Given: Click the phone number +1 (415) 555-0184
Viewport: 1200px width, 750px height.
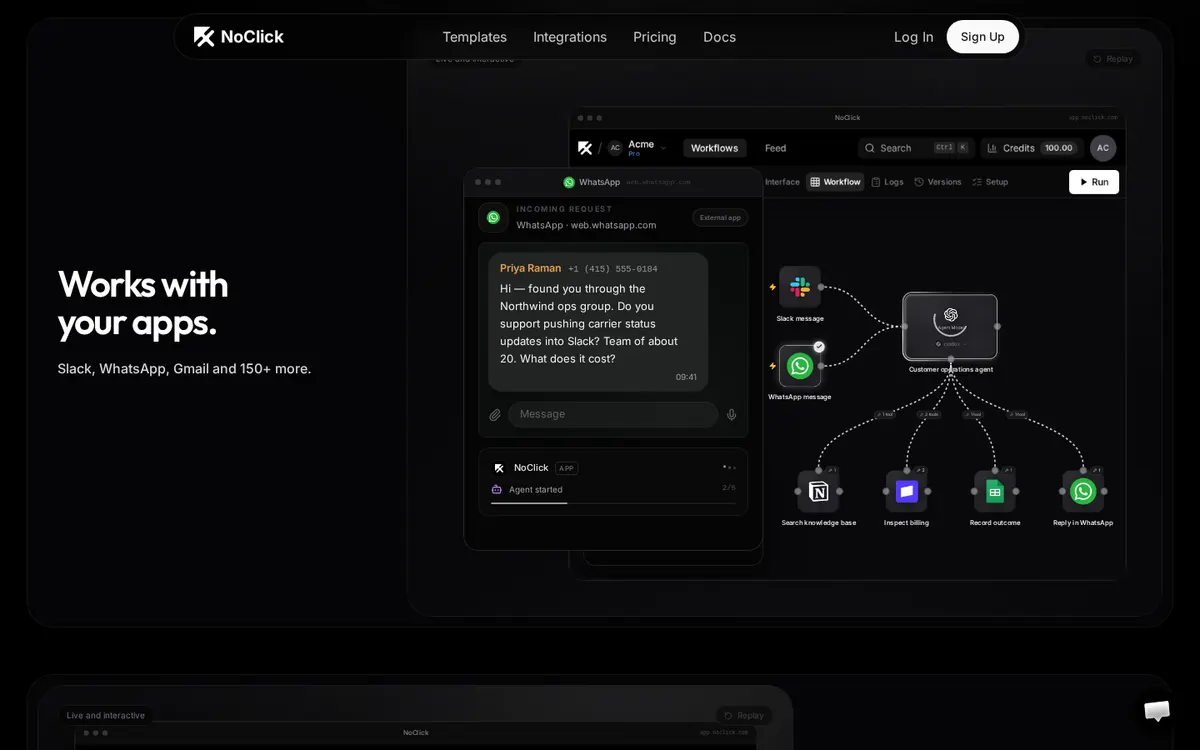Looking at the screenshot, I should coord(613,269).
